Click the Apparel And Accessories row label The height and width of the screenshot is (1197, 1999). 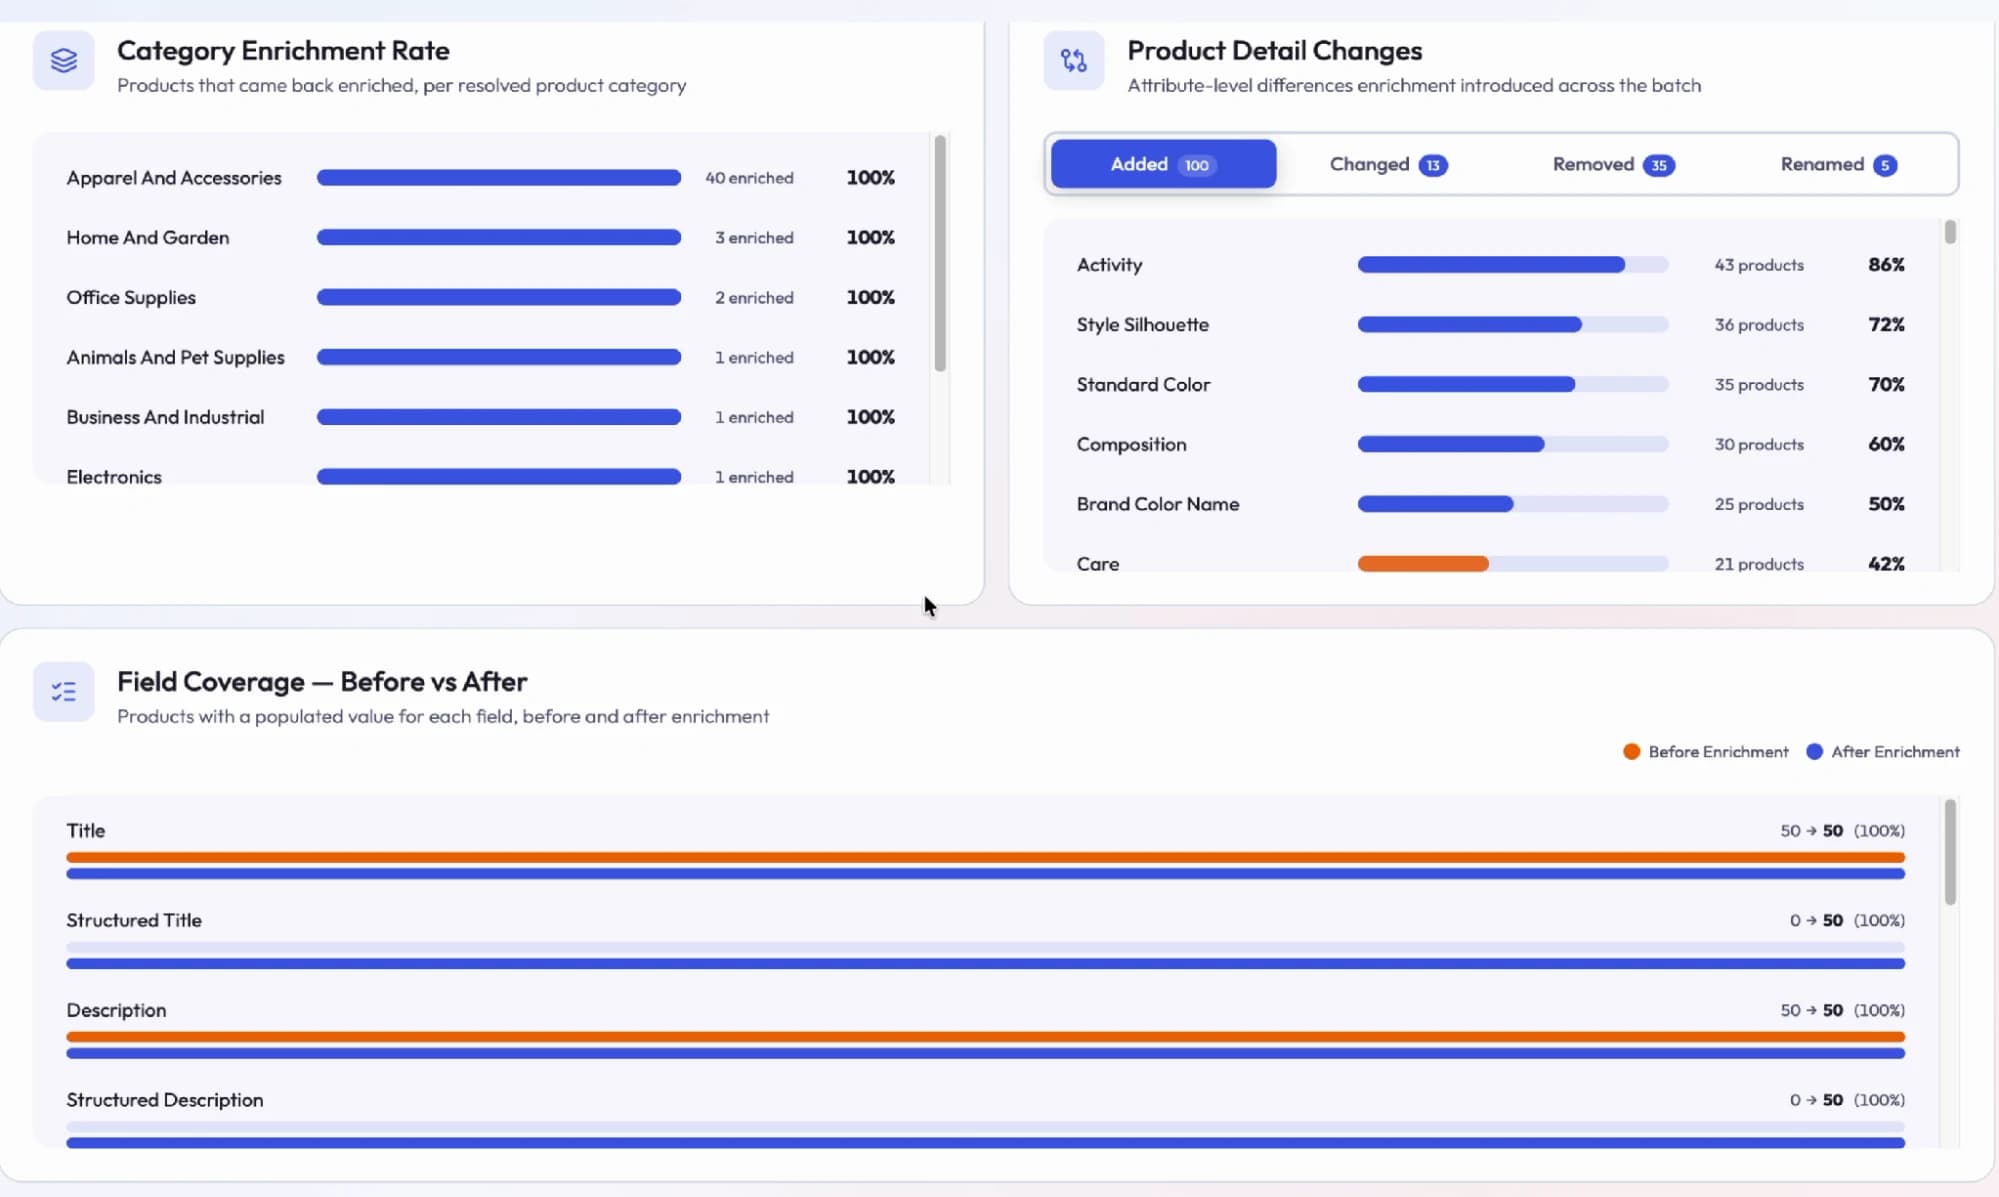(174, 178)
